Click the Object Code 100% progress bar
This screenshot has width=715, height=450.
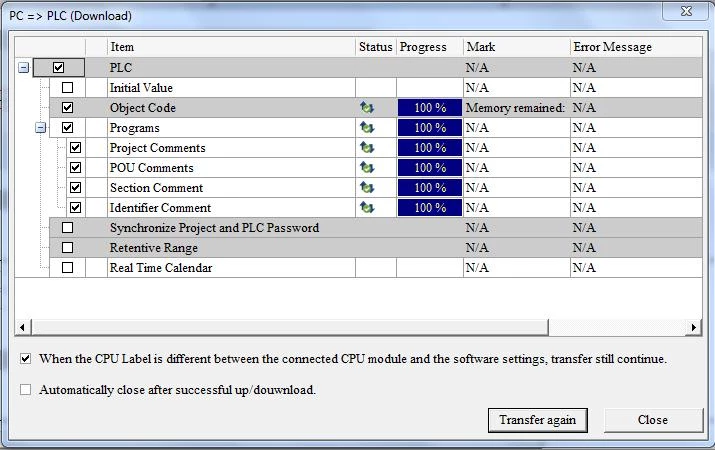click(429, 108)
